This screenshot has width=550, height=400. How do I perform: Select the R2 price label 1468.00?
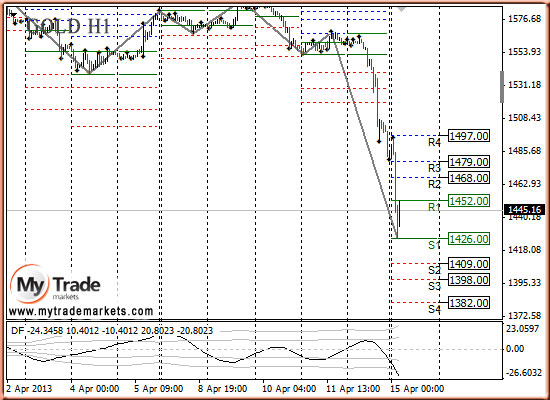tap(469, 178)
